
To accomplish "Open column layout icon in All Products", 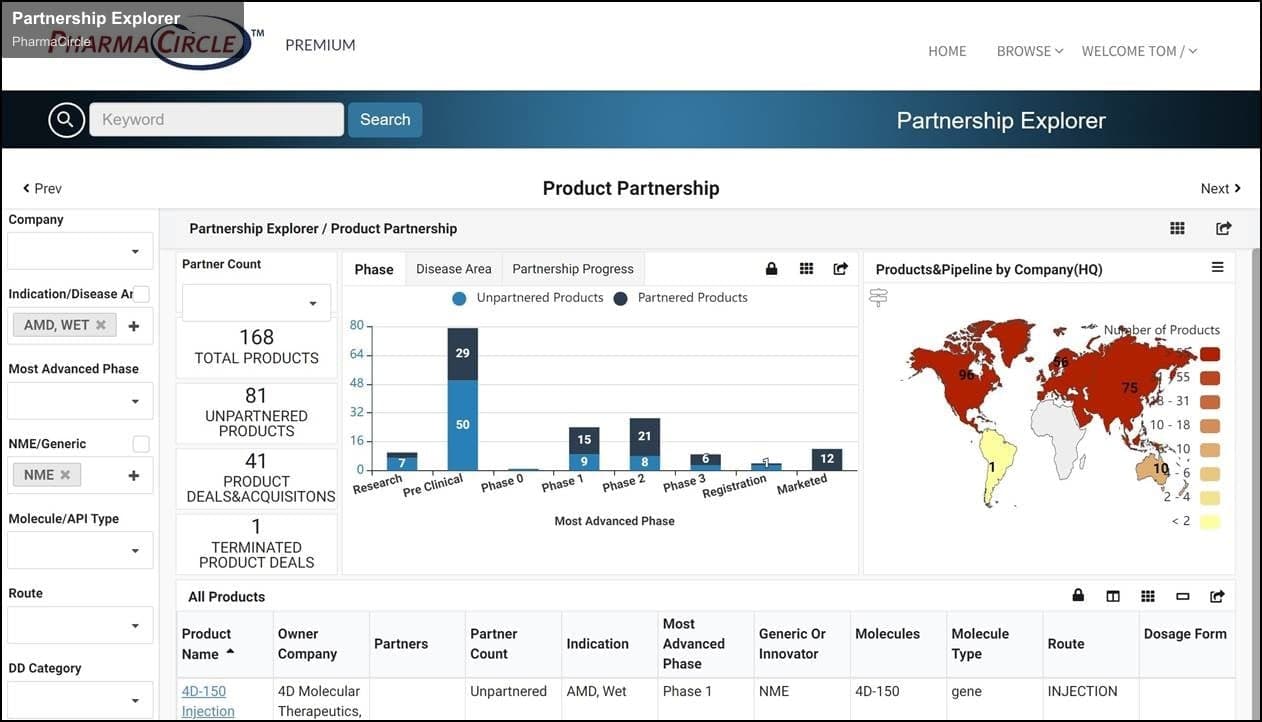I will (x=1113, y=596).
